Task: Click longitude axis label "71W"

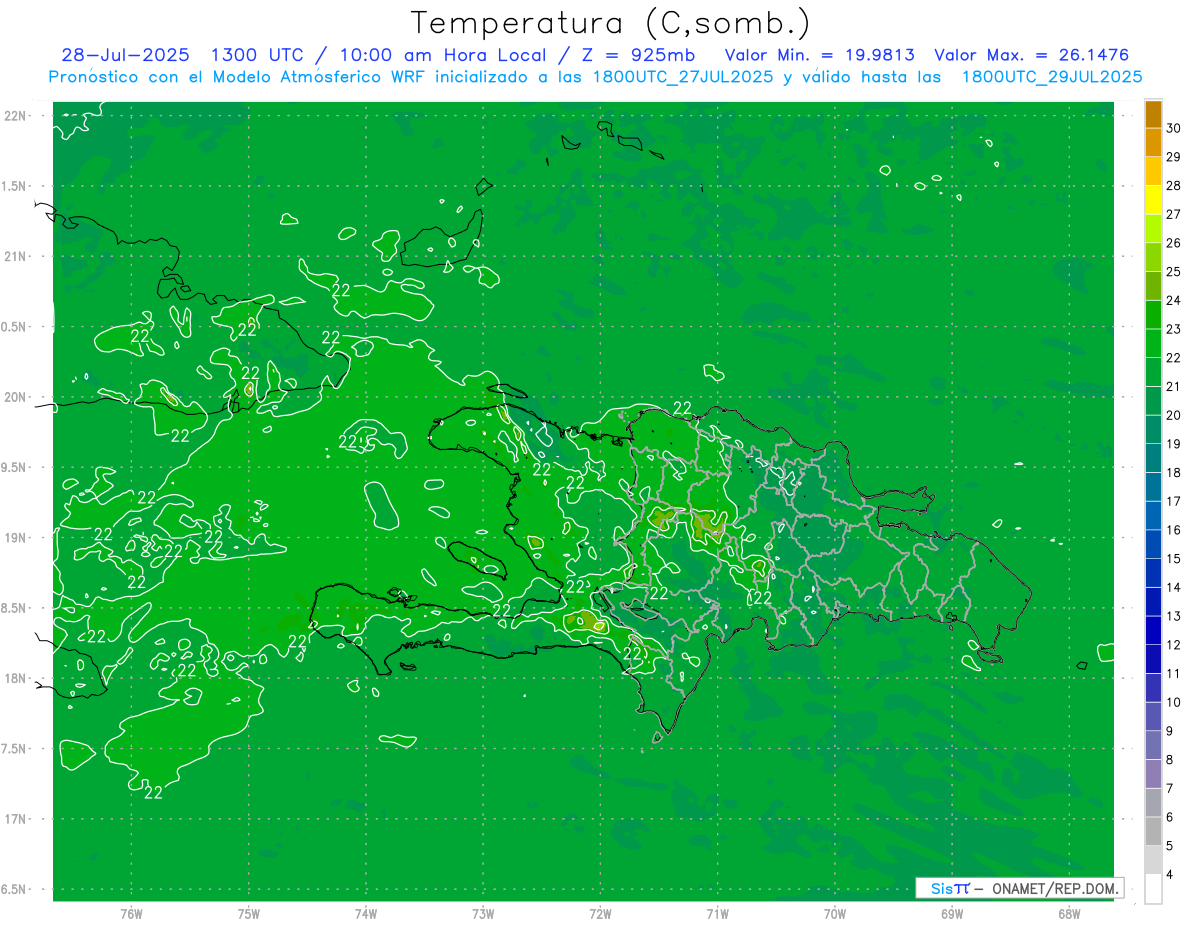Action: click(x=717, y=914)
